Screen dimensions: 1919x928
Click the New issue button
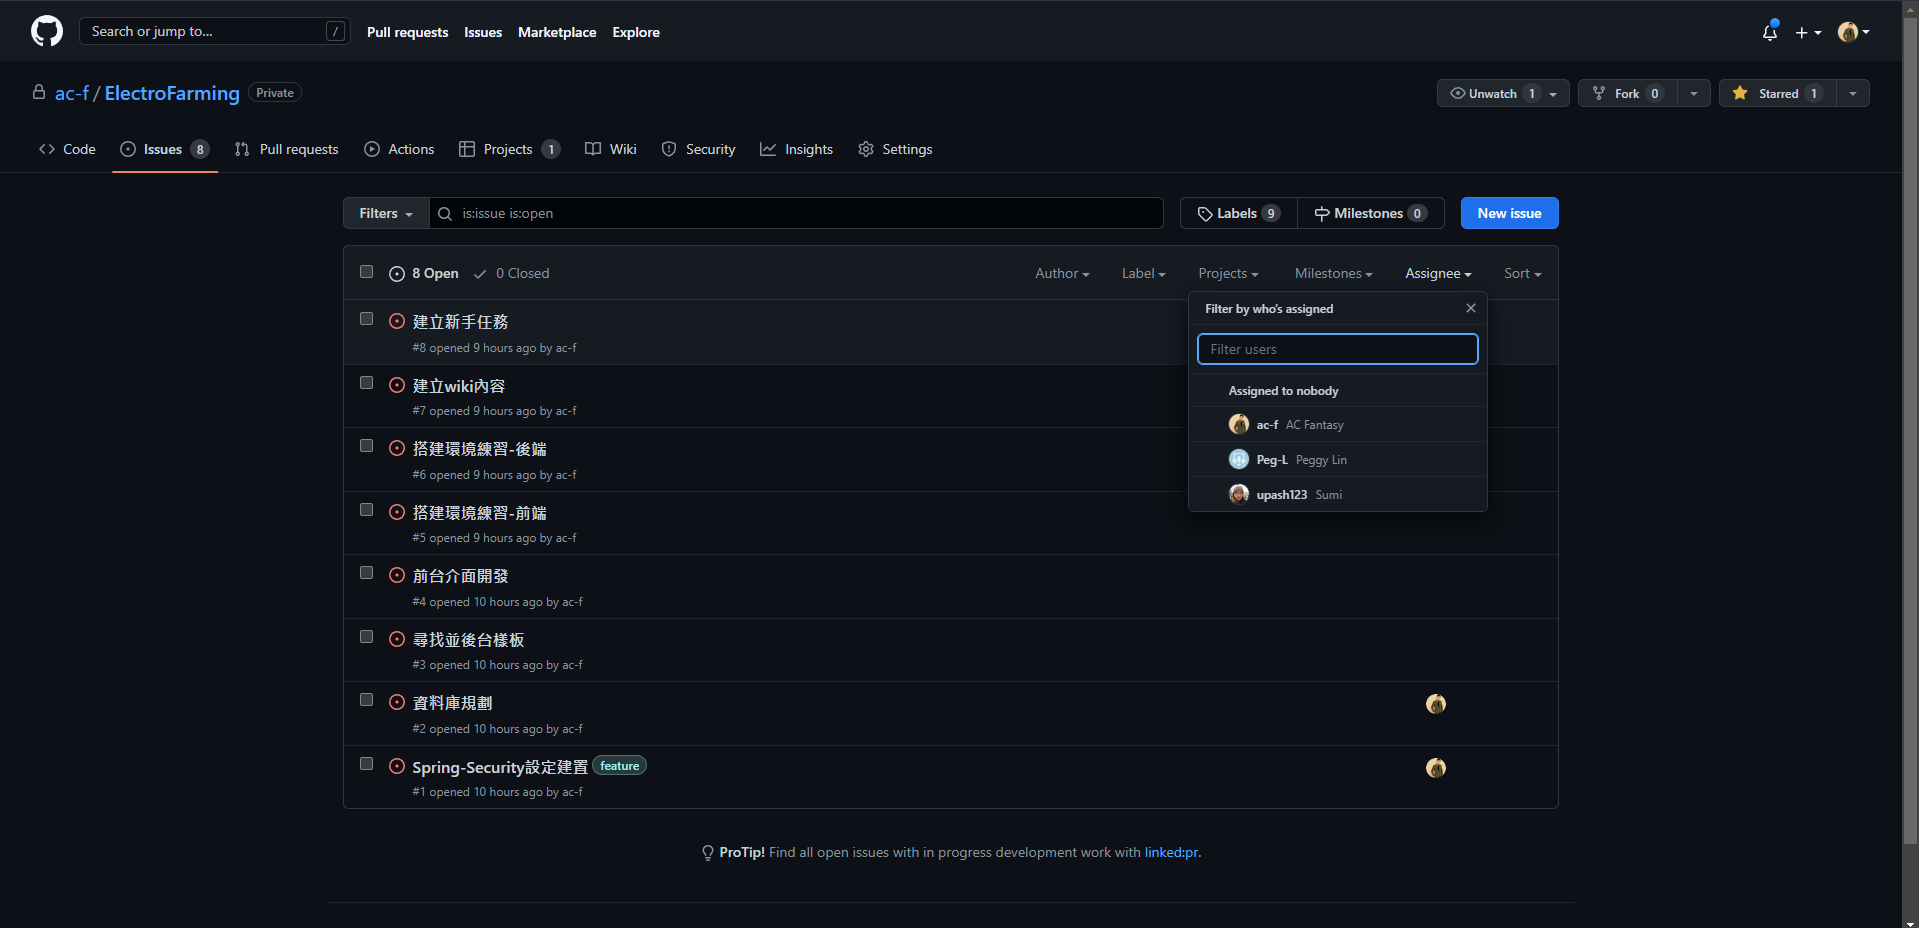1509,213
